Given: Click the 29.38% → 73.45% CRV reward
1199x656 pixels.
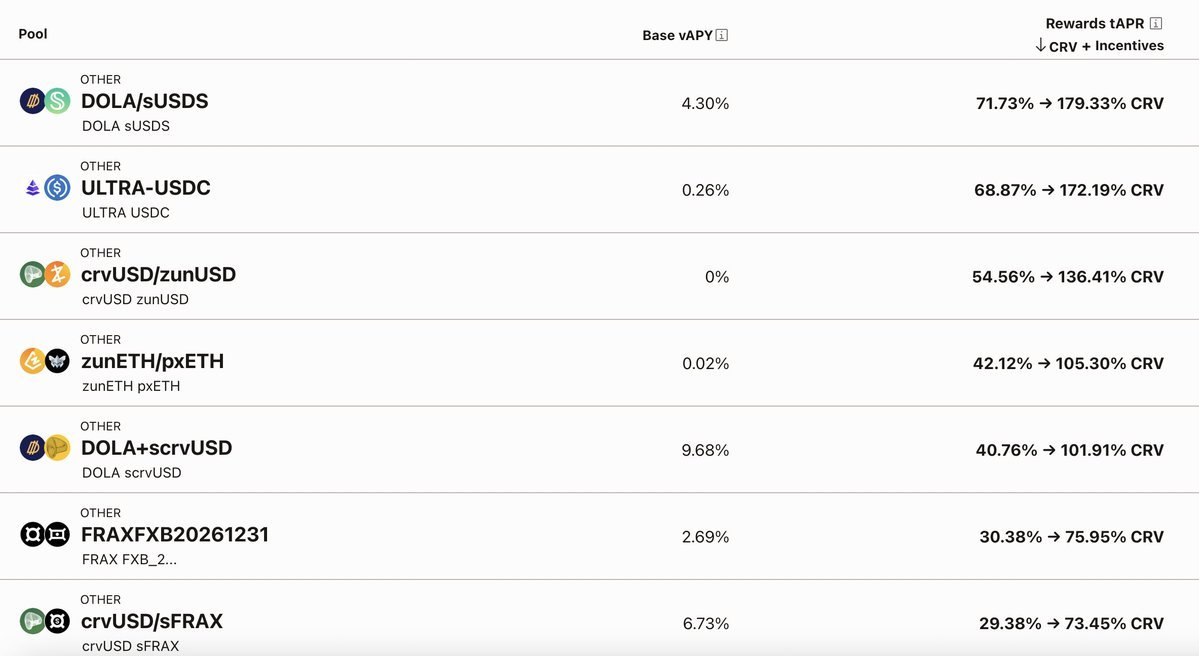Looking at the screenshot, I should (1071, 623).
